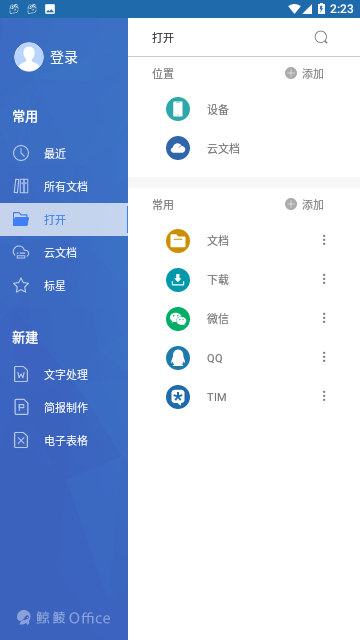
Task: Open the 文档 folder row
Action: coord(244,241)
